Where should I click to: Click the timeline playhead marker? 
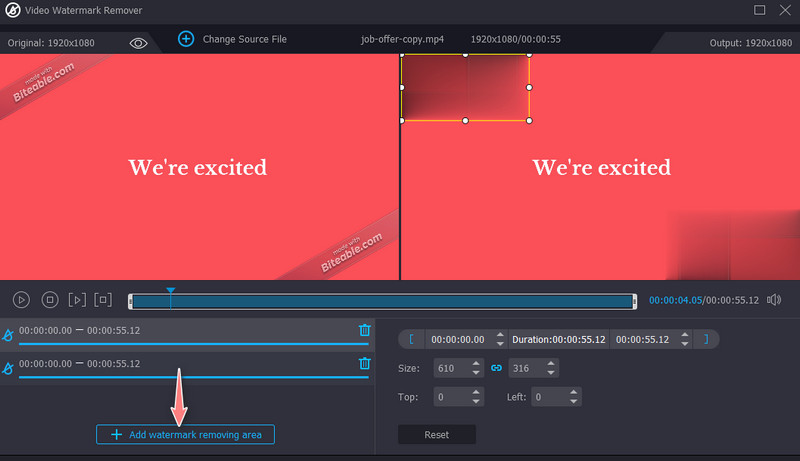(x=171, y=292)
